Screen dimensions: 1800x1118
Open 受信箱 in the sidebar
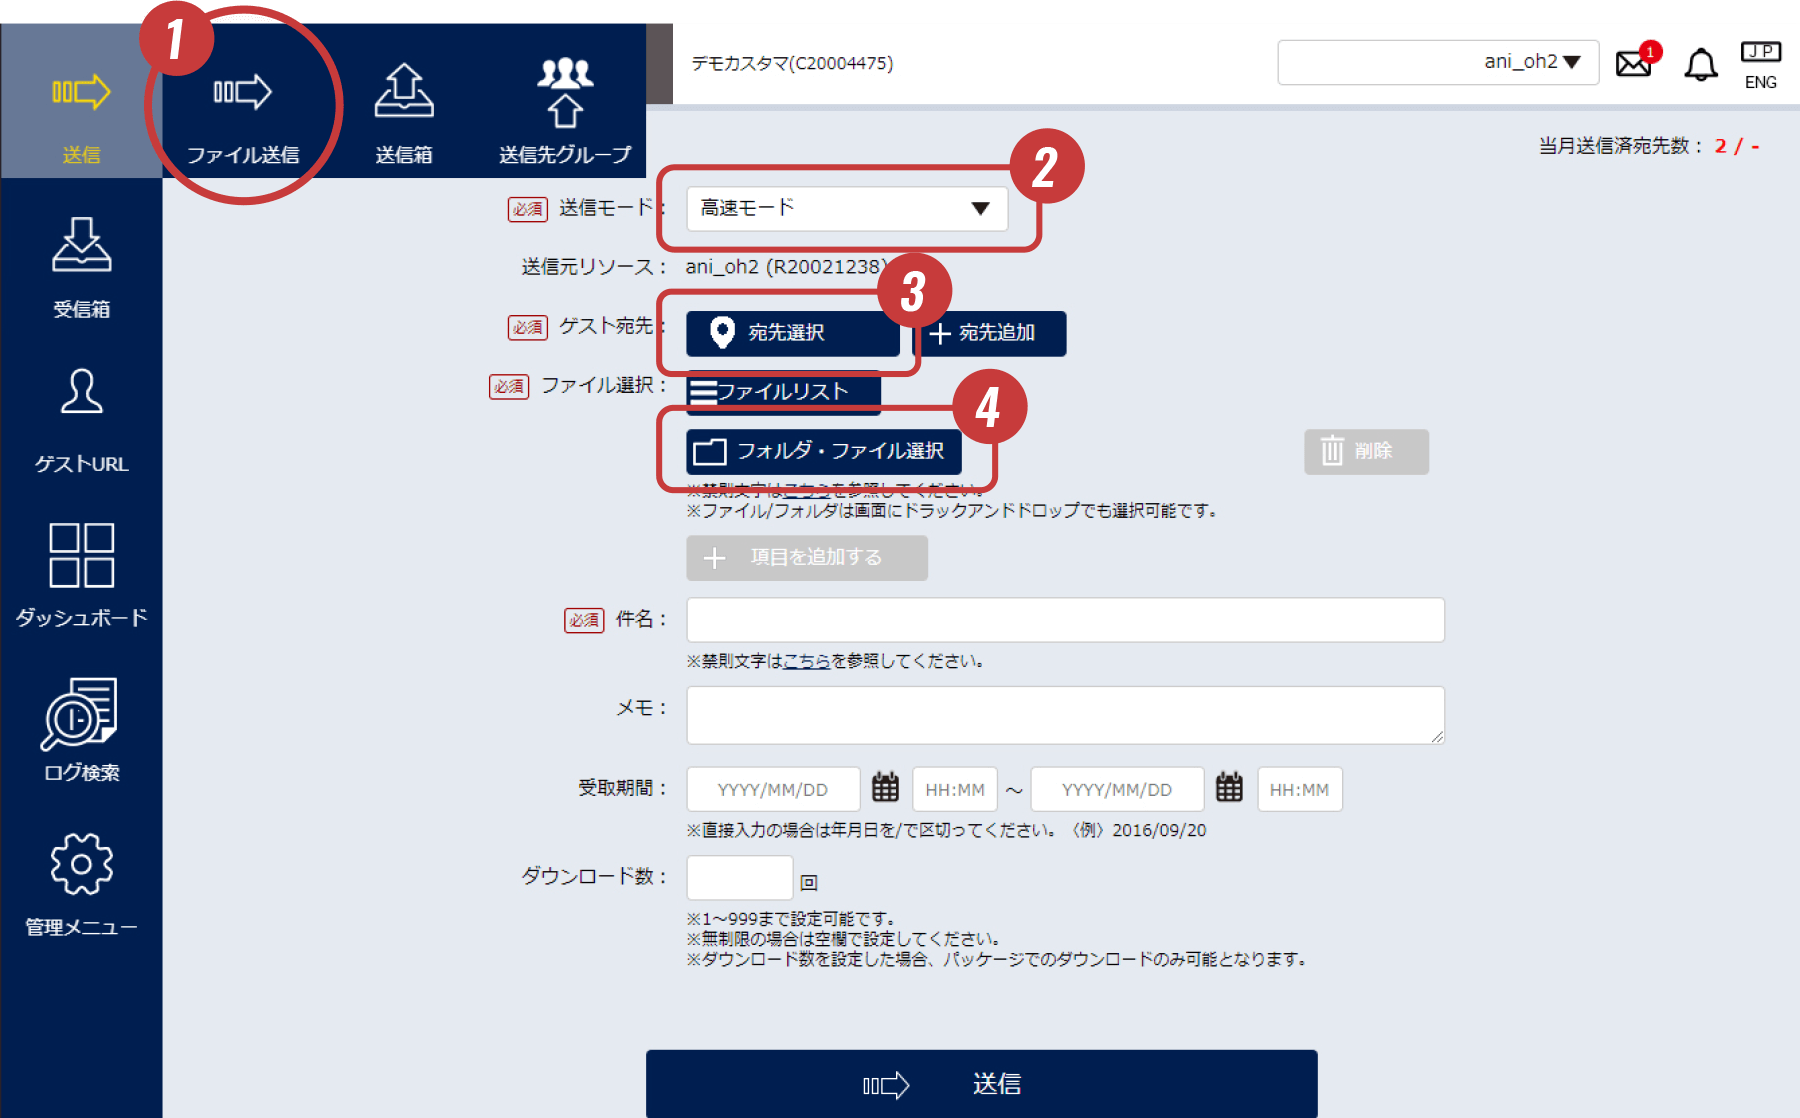coord(81,266)
